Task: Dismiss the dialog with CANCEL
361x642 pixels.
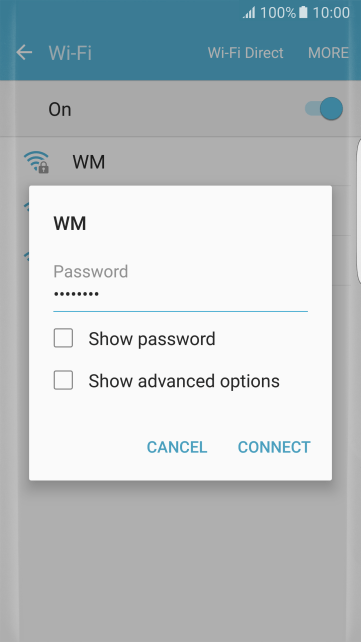Action: [177, 447]
